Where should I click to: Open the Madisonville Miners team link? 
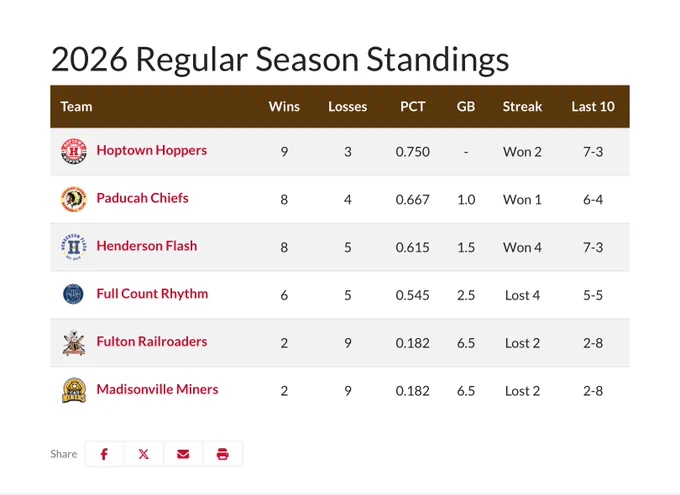point(157,389)
